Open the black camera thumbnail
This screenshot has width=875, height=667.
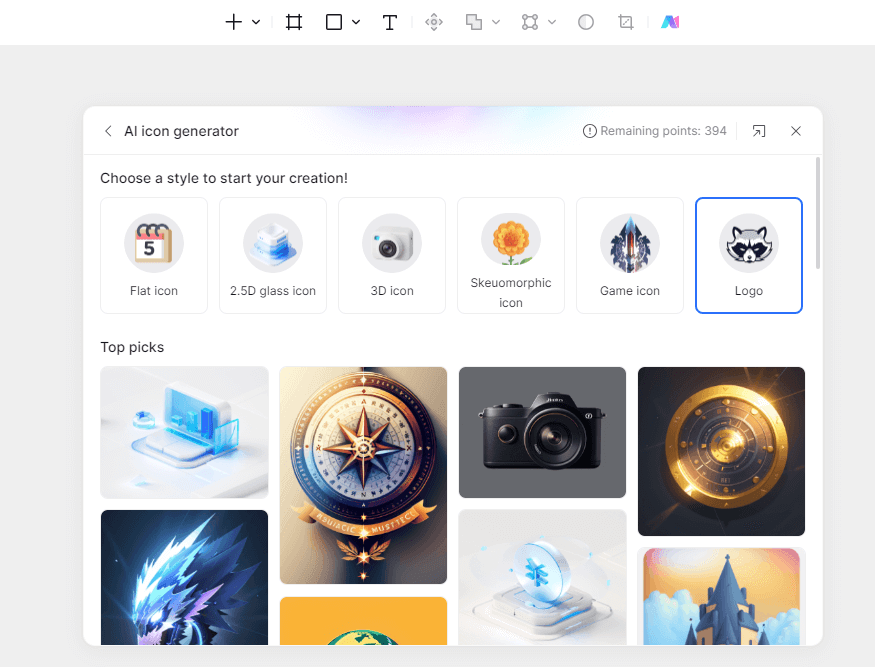(x=542, y=433)
